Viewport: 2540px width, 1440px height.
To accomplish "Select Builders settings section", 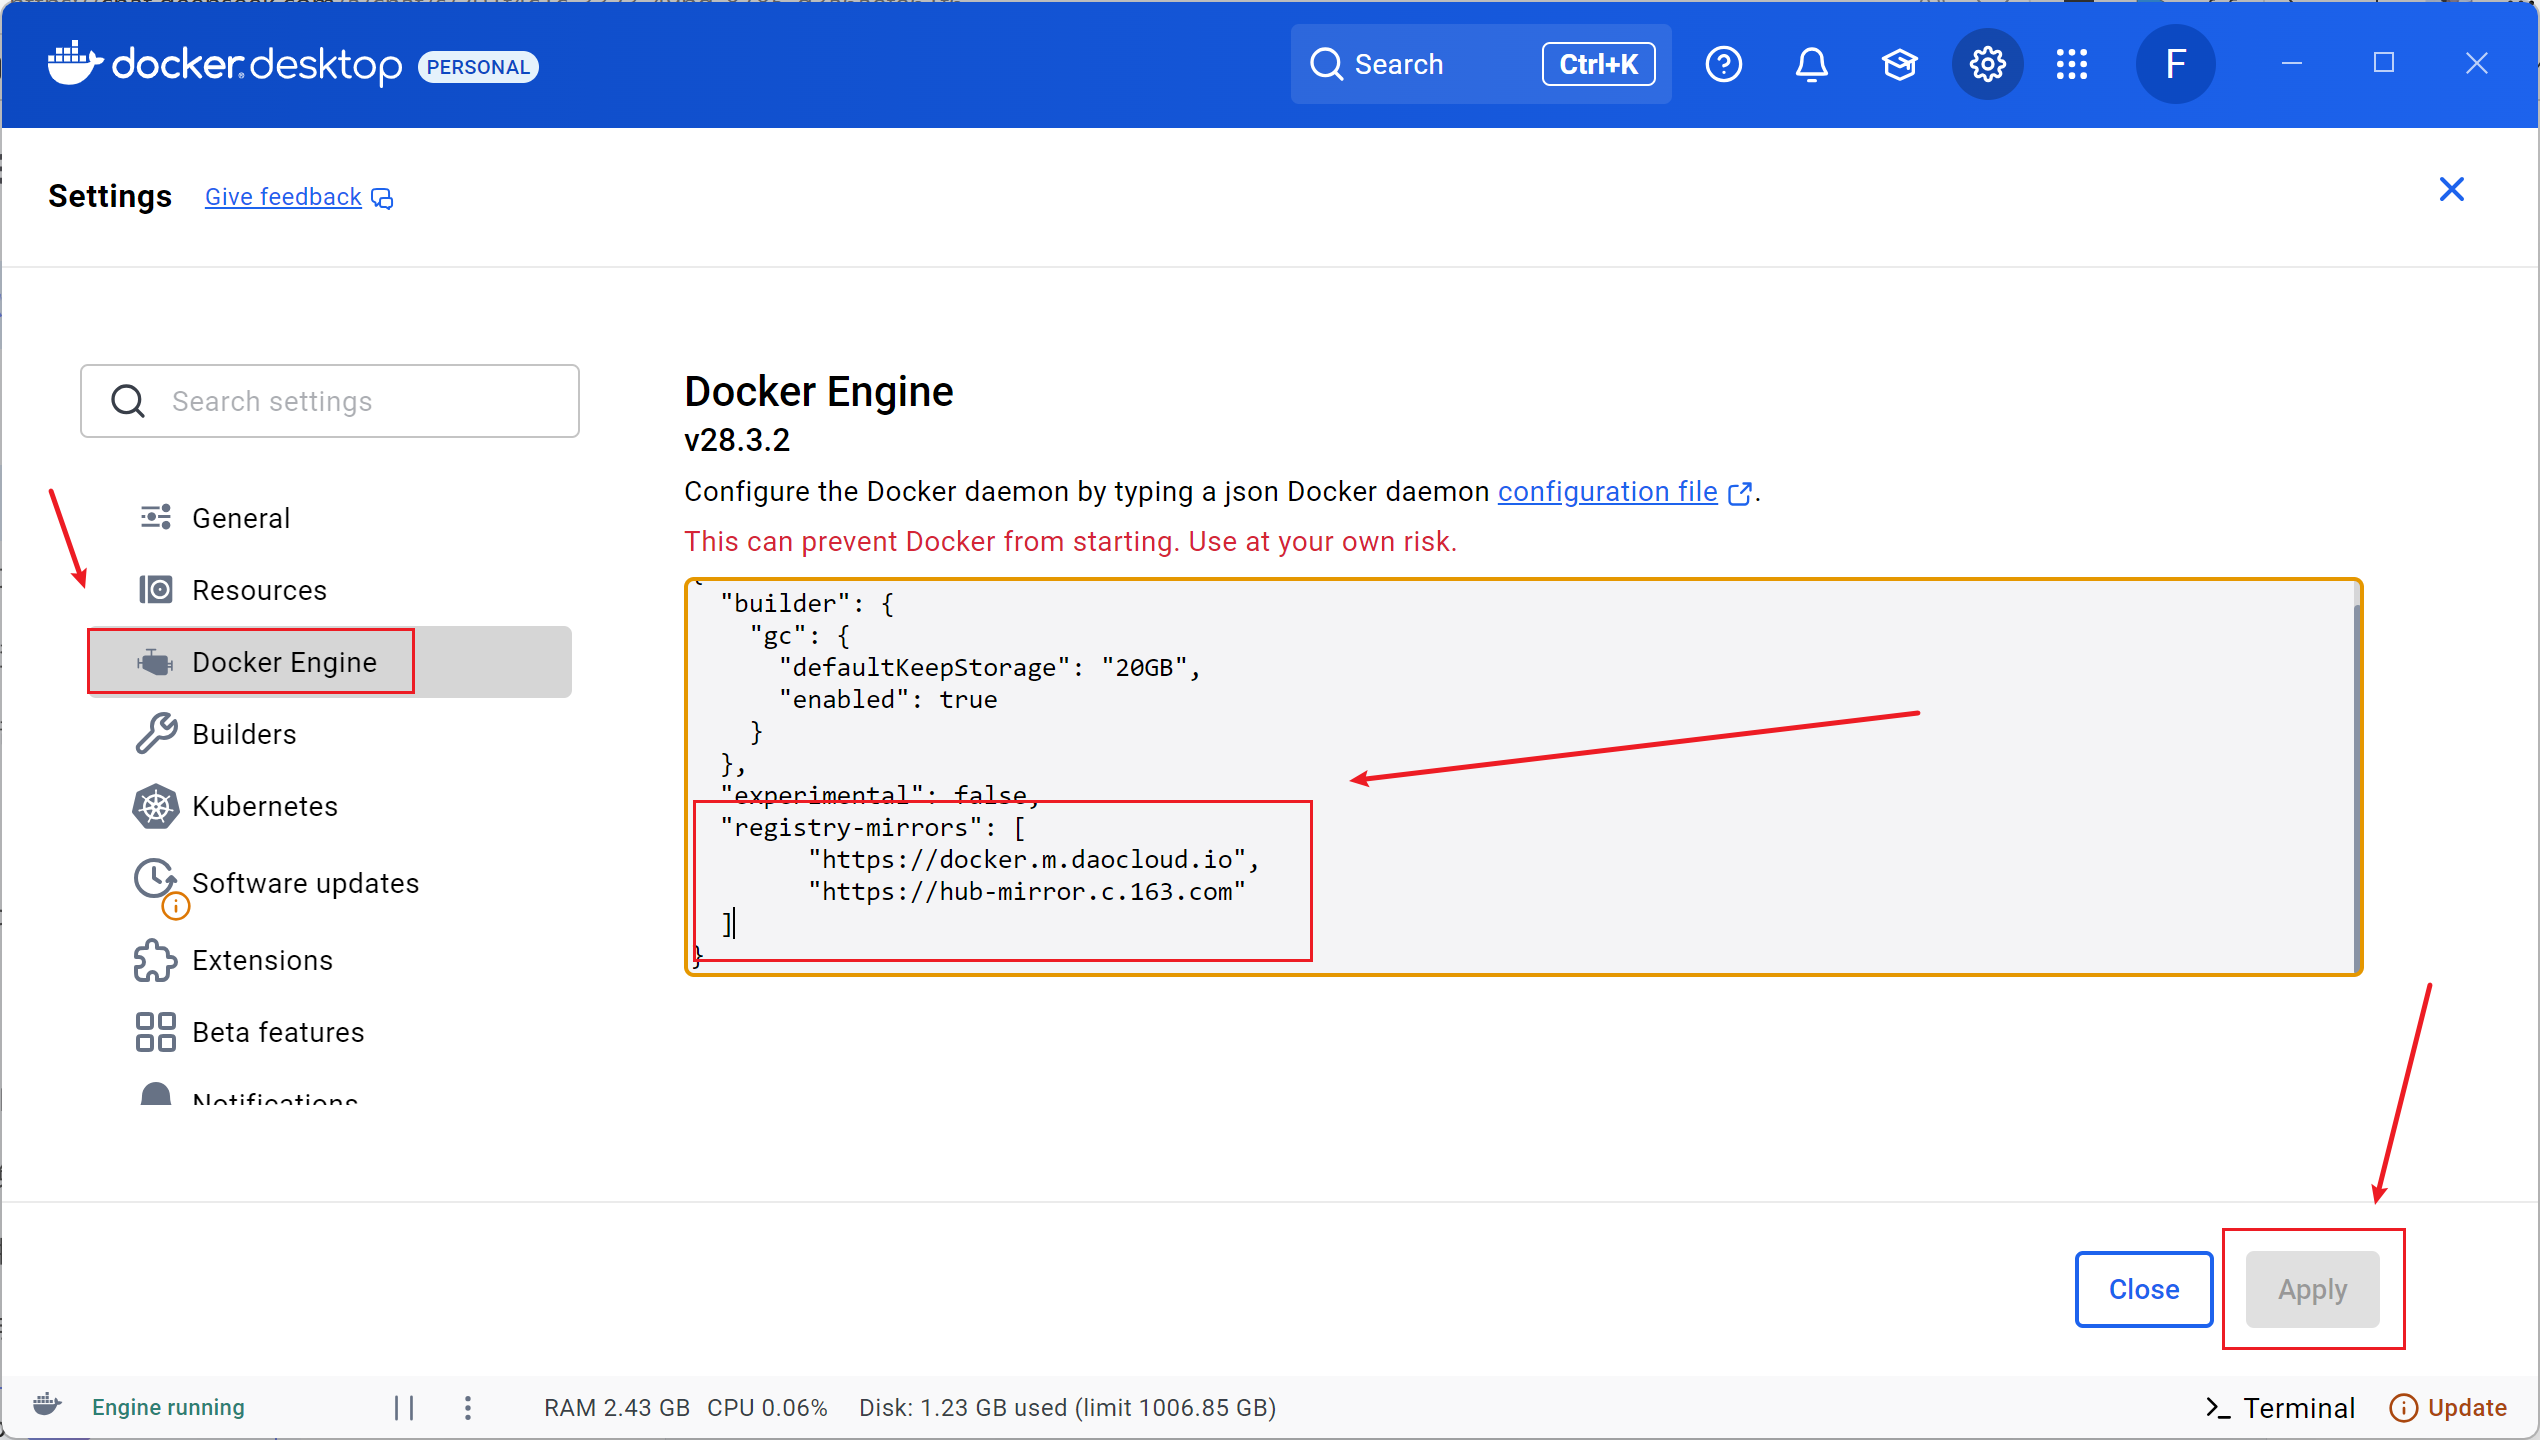I will coord(330,733).
